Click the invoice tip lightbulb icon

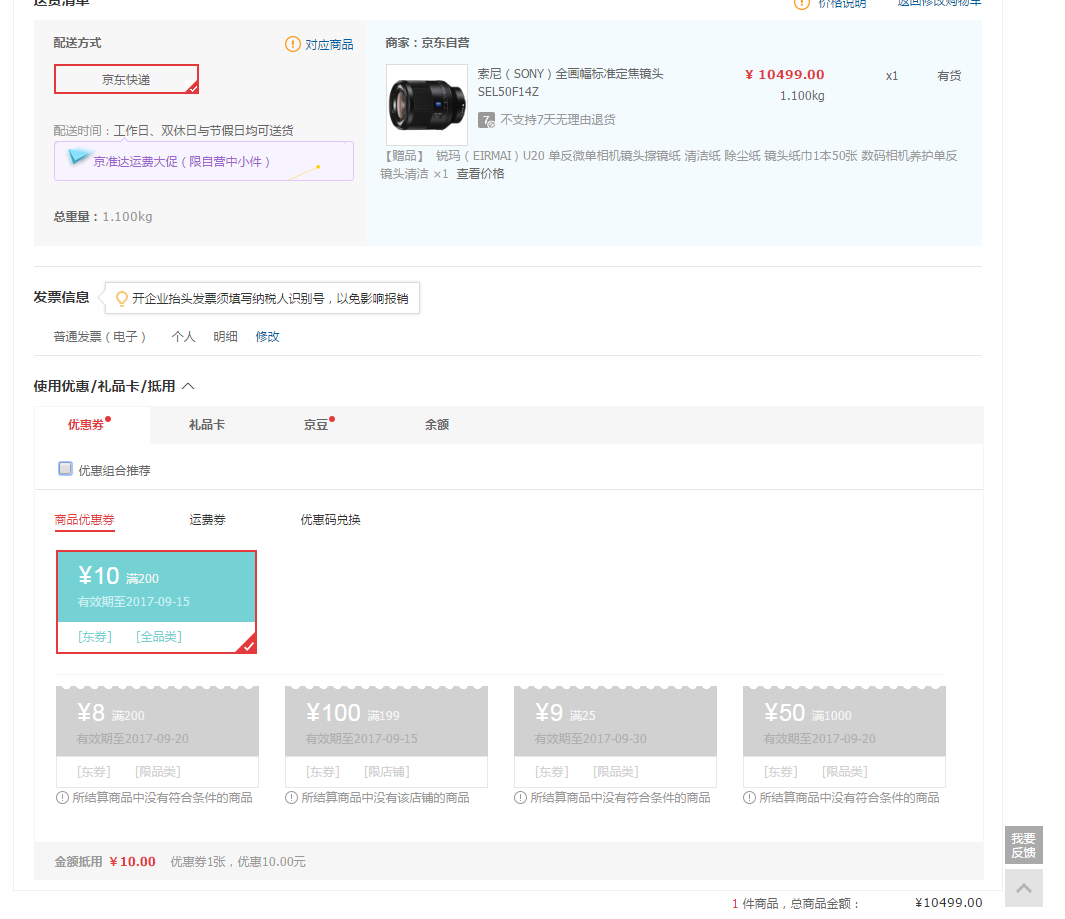[x=122, y=298]
